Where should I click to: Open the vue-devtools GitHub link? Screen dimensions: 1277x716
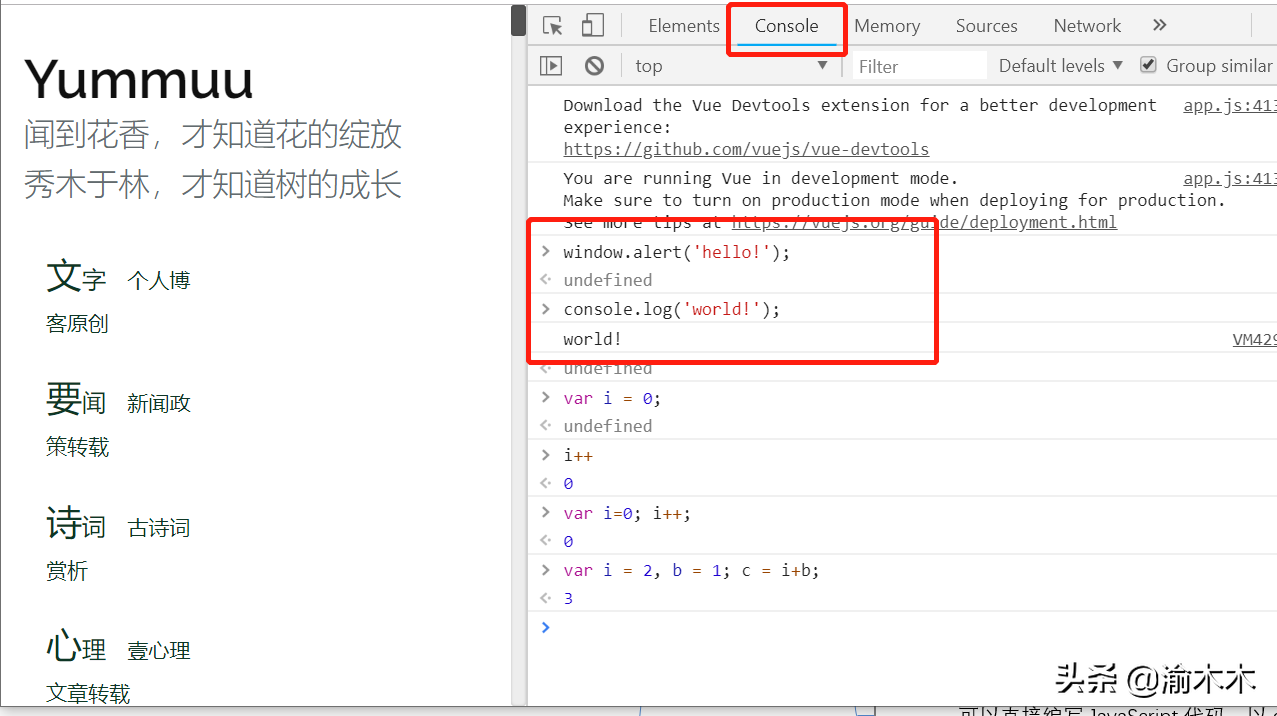coord(746,149)
